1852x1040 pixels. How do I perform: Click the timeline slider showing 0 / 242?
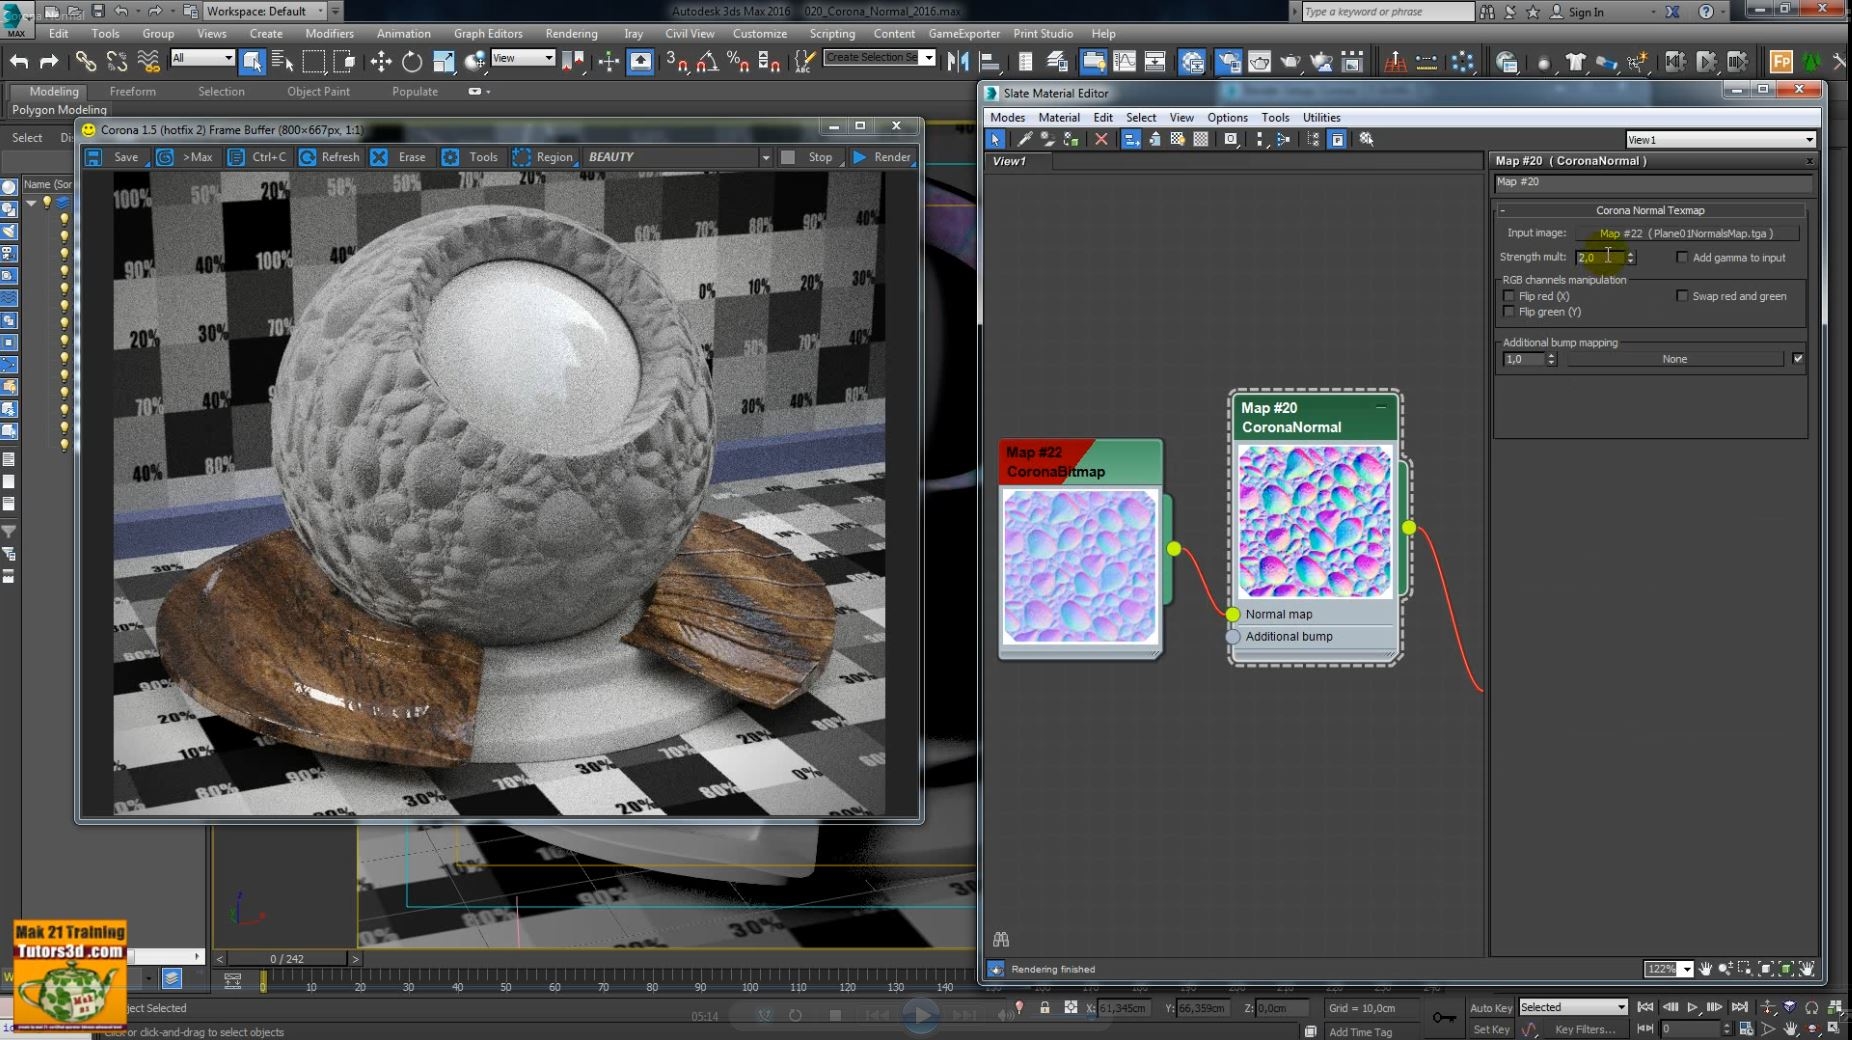click(x=286, y=958)
